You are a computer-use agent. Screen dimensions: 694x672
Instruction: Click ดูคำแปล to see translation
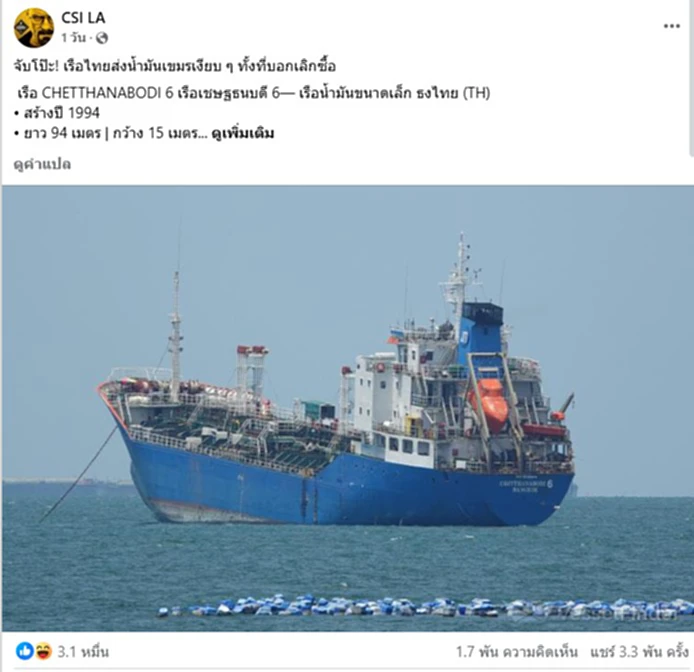(42, 164)
